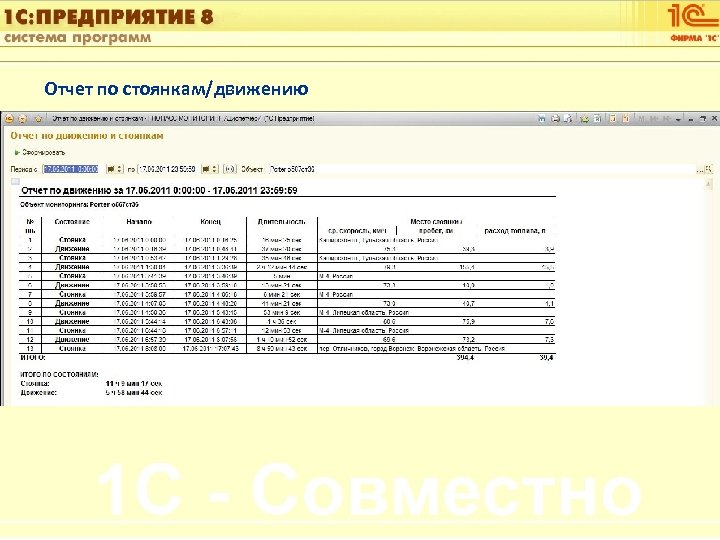Image resolution: width=720 pixels, height=540 pixels.
Task: Click fuel value 1,1 in row 8
Action: (x=550, y=303)
